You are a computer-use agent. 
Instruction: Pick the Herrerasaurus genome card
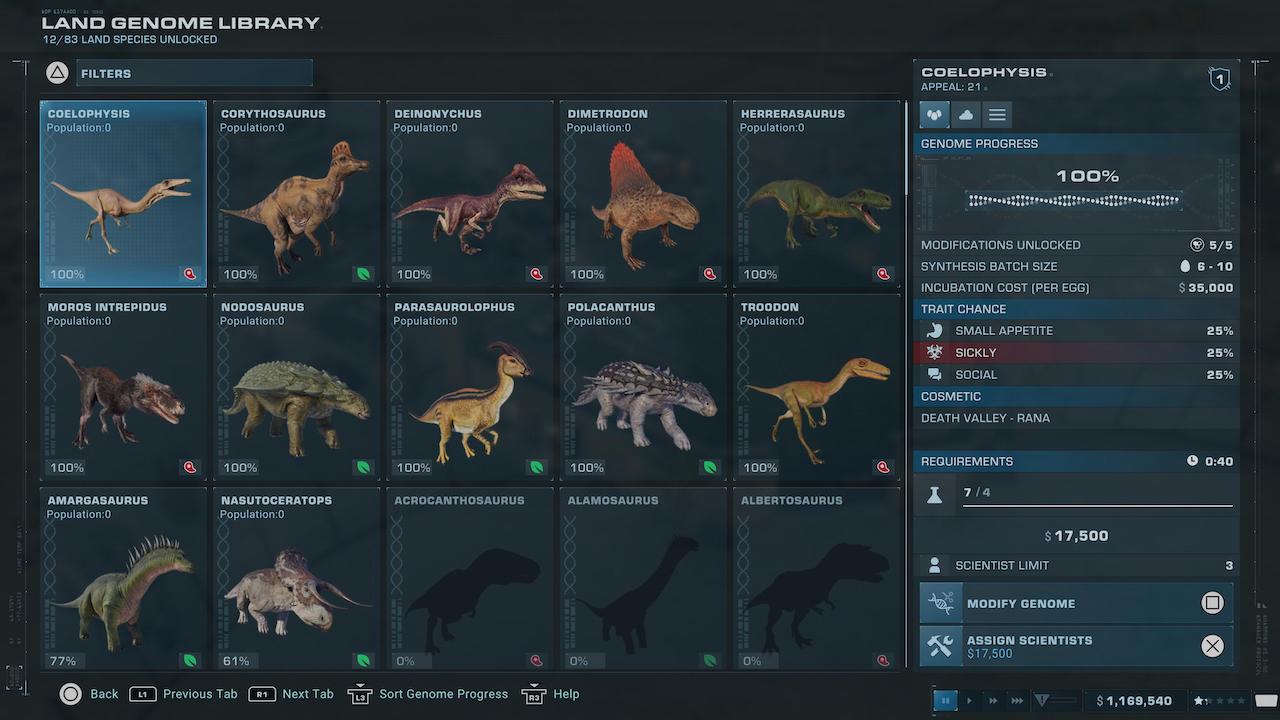817,193
